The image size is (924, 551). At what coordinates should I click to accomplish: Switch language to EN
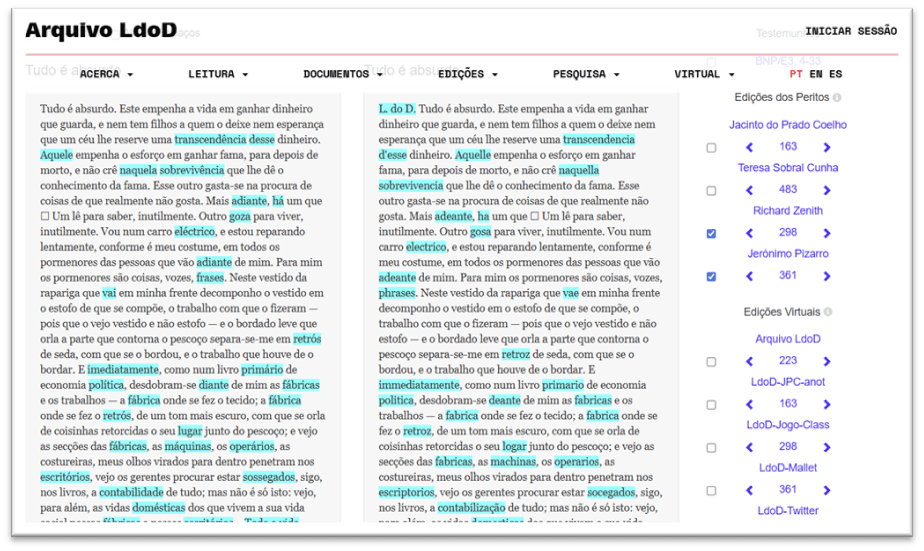(x=816, y=74)
